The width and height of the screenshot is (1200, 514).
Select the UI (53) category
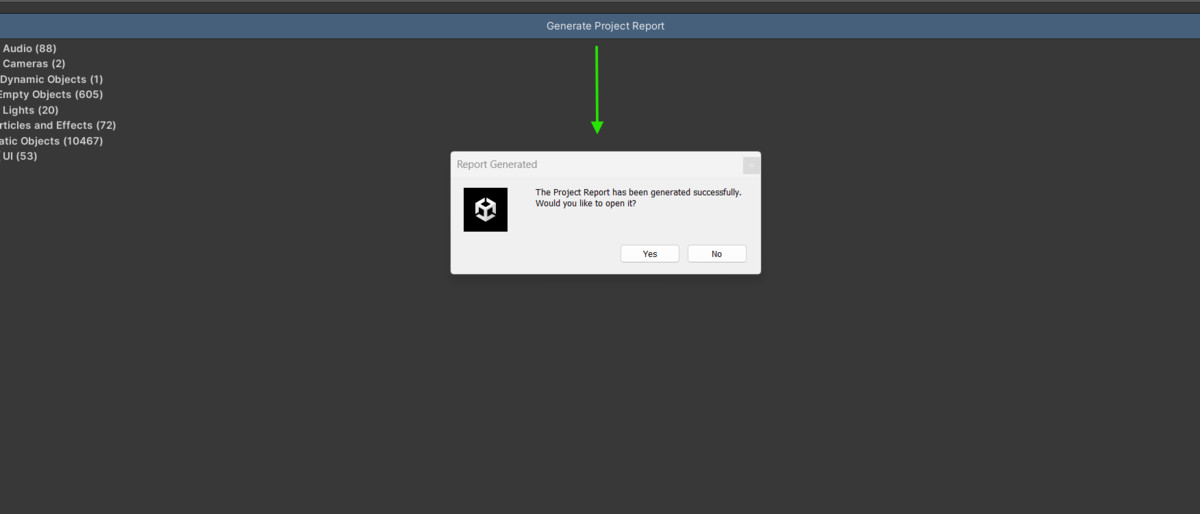(20, 156)
